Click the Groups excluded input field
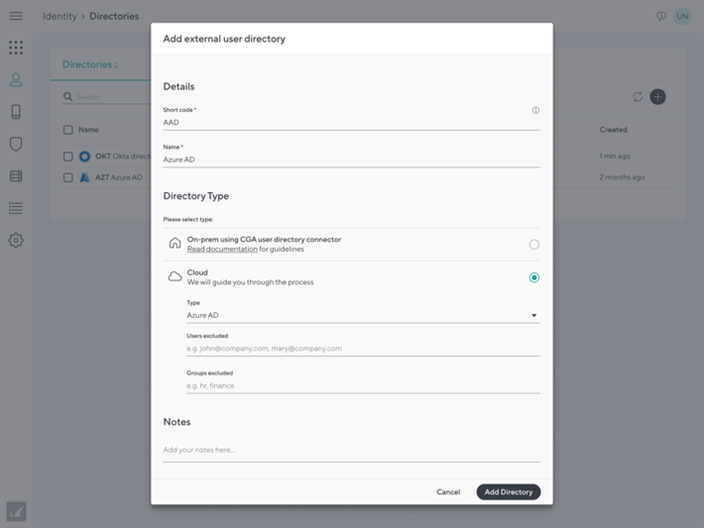Image resolution: width=704 pixels, height=528 pixels. click(x=363, y=386)
